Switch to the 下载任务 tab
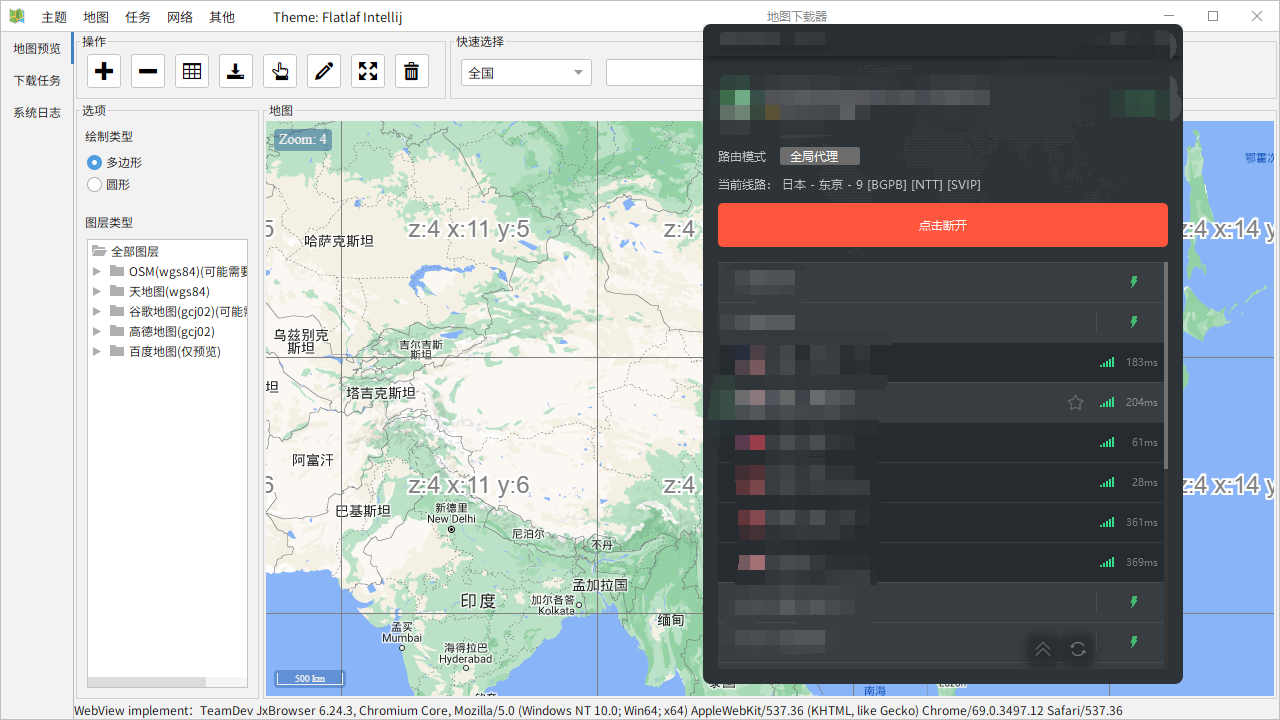The width and height of the screenshot is (1280, 720). 36,81
